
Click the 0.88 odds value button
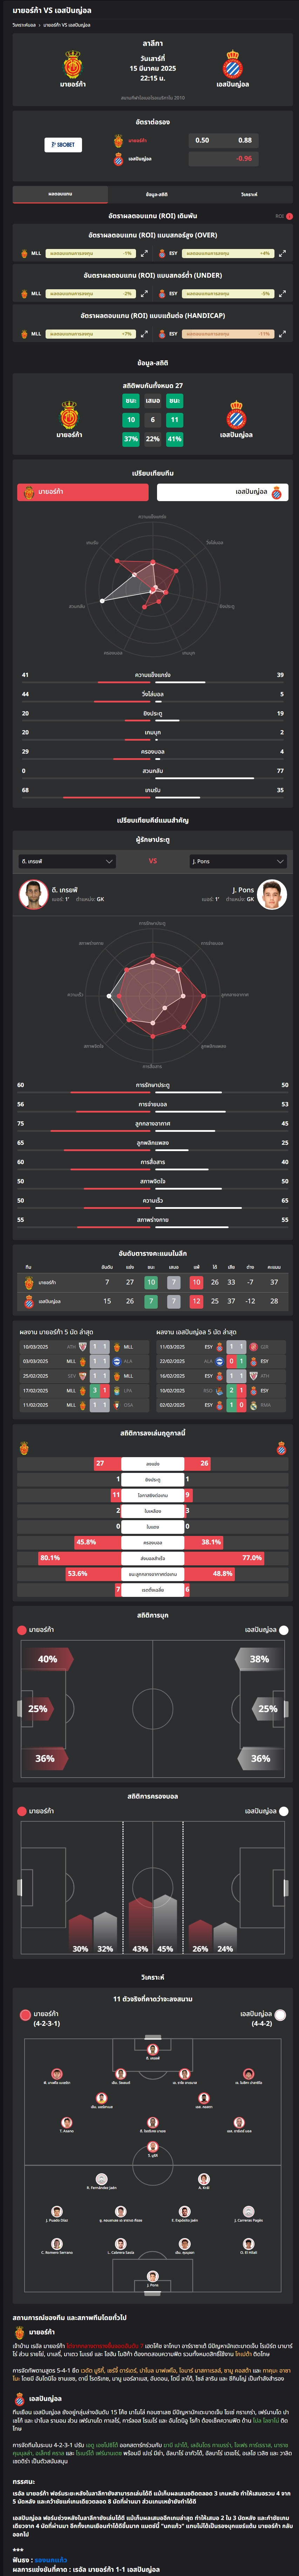[x=245, y=140]
